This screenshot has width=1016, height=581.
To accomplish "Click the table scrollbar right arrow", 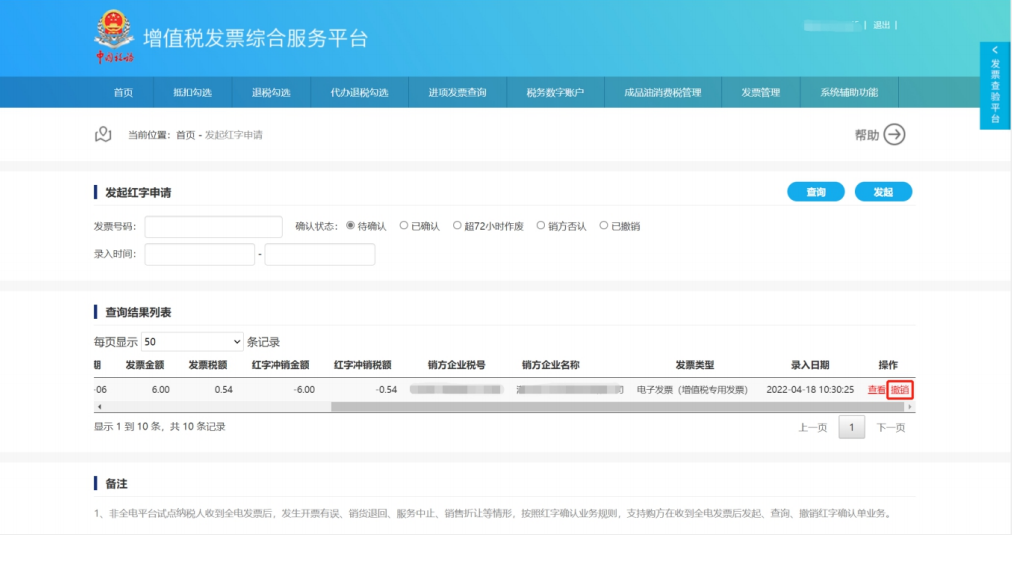I will [x=910, y=407].
